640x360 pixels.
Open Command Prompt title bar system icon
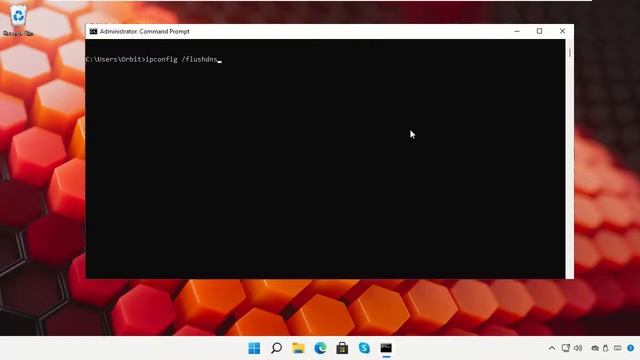coord(93,31)
